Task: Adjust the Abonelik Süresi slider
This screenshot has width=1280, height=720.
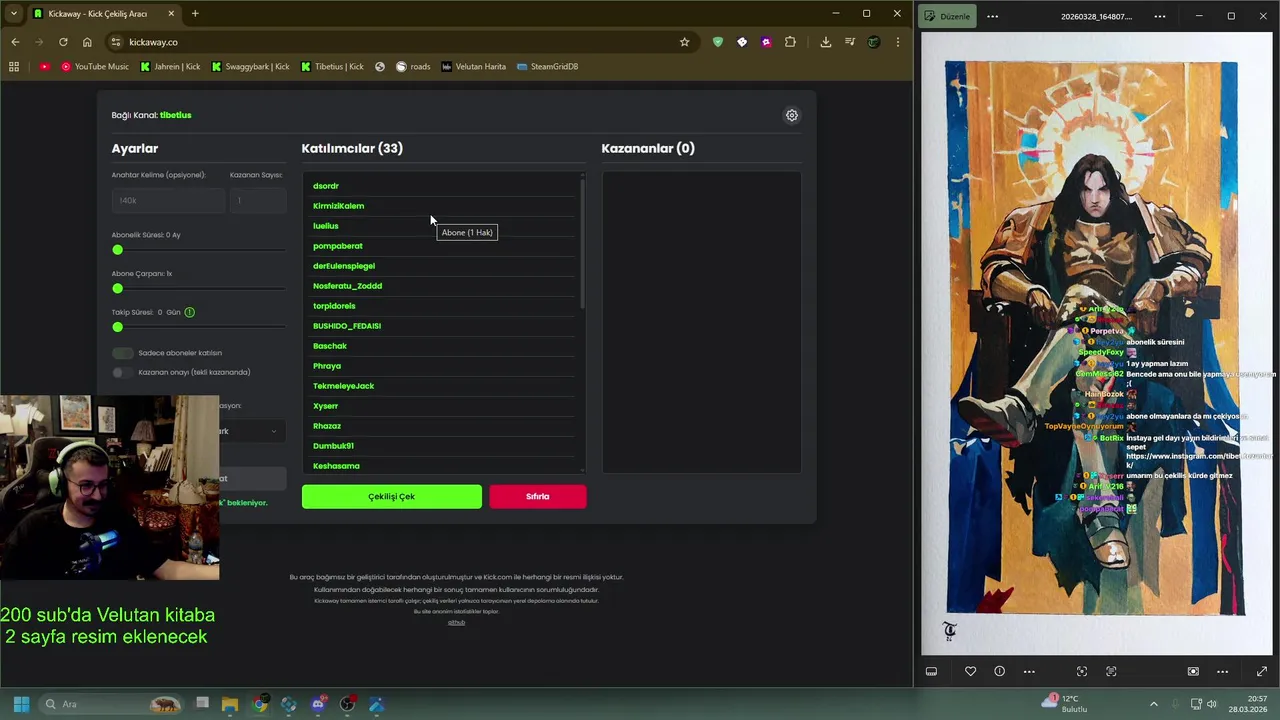Action: [198, 249]
